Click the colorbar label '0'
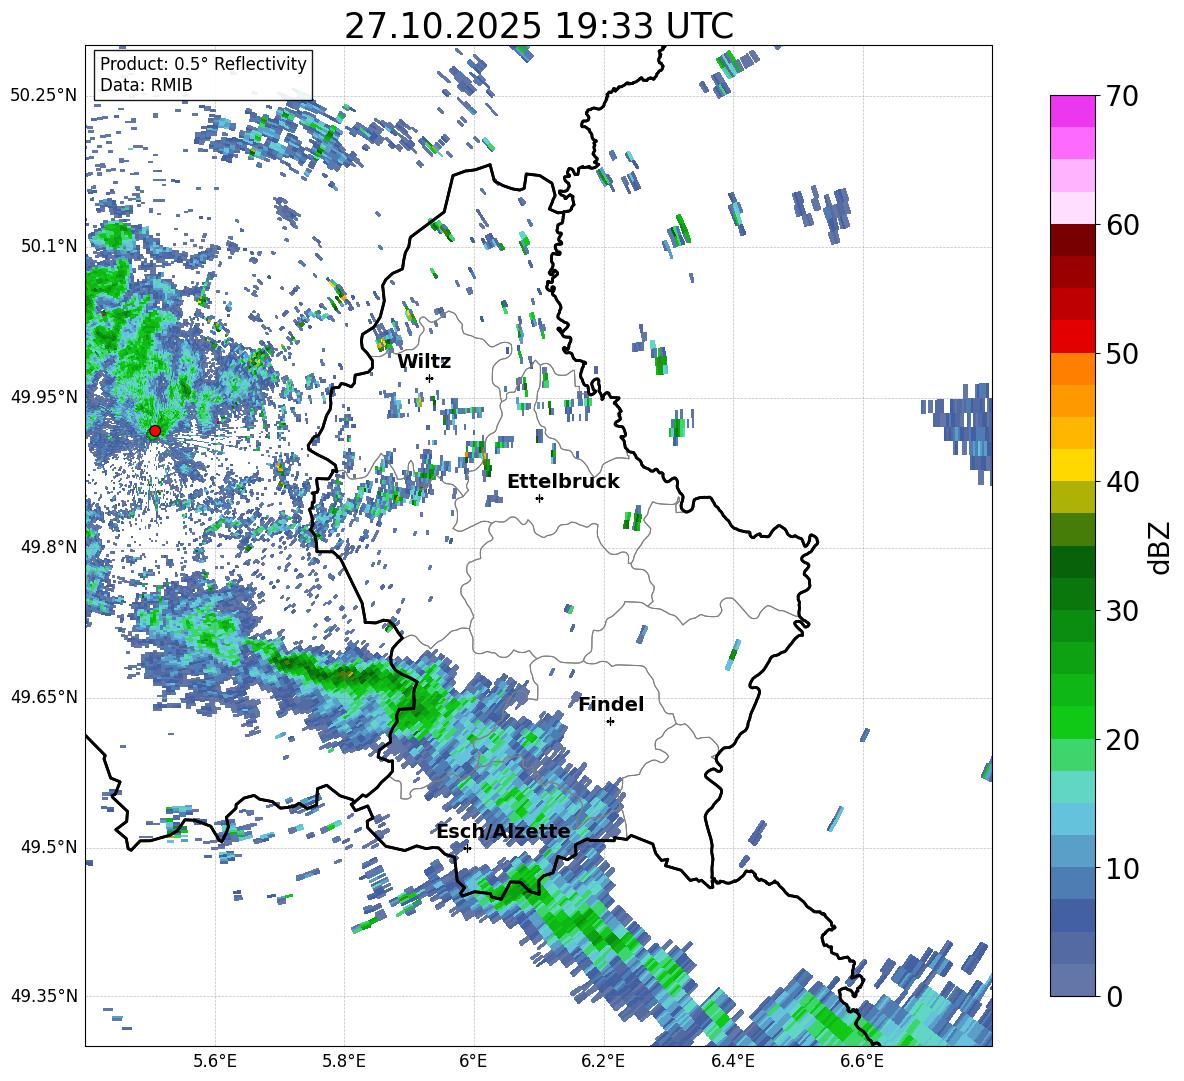Image resolution: width=1184 pixels, height=1081 pixels. tap(1114, 996)
